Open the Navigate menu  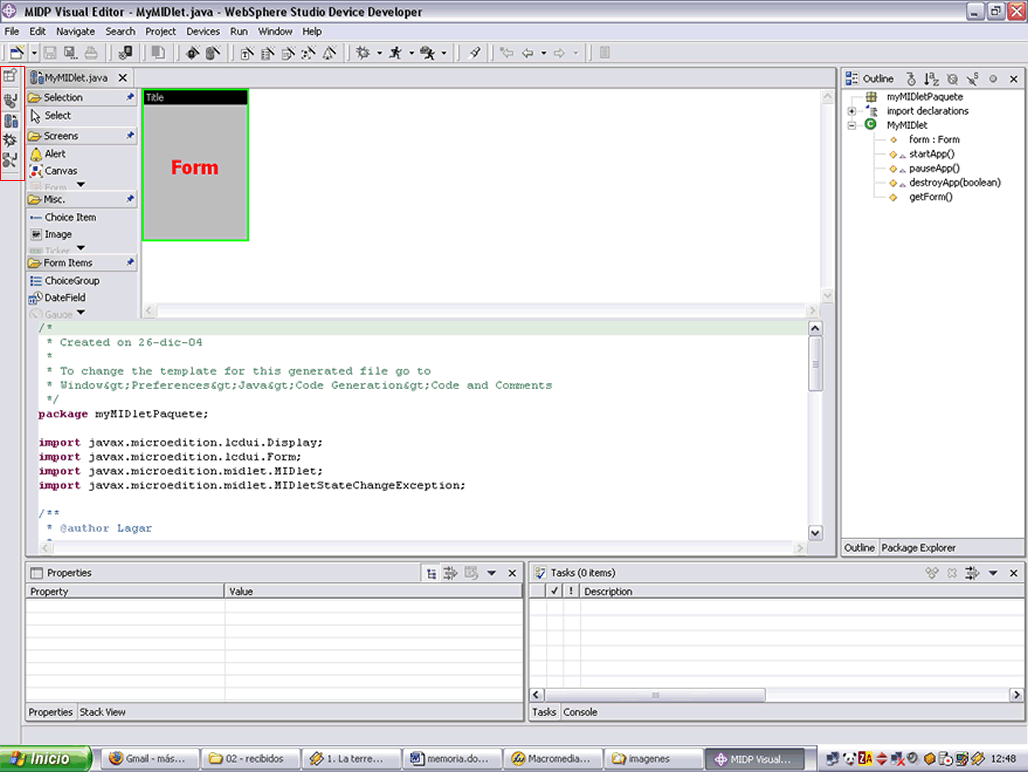tap(75, 31)
